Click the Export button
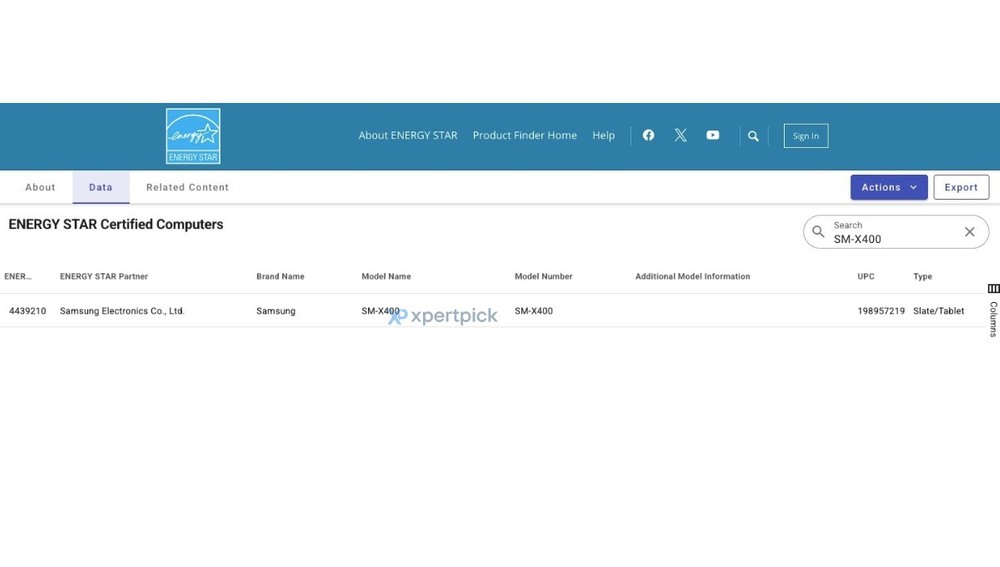Screen dimensions: 1000x567 pyautogui.click(x=961, y=187)
